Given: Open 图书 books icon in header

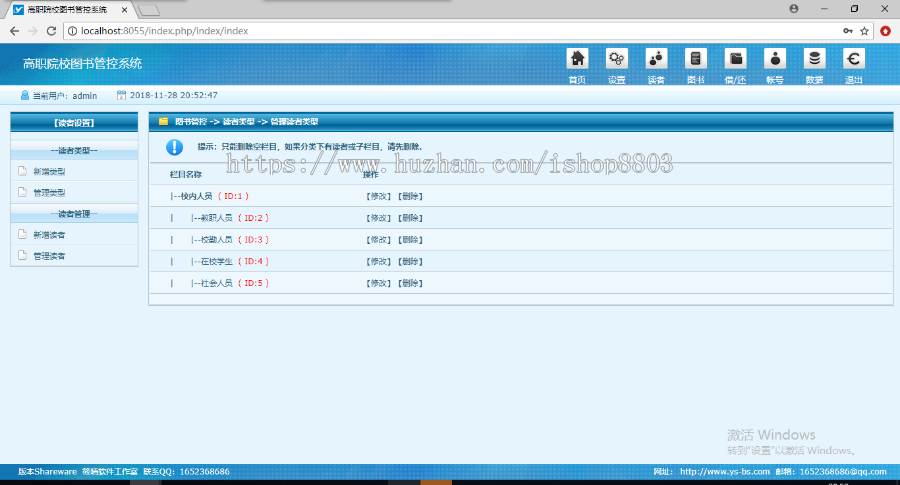Looking at the screenshot, I should 696,59.
